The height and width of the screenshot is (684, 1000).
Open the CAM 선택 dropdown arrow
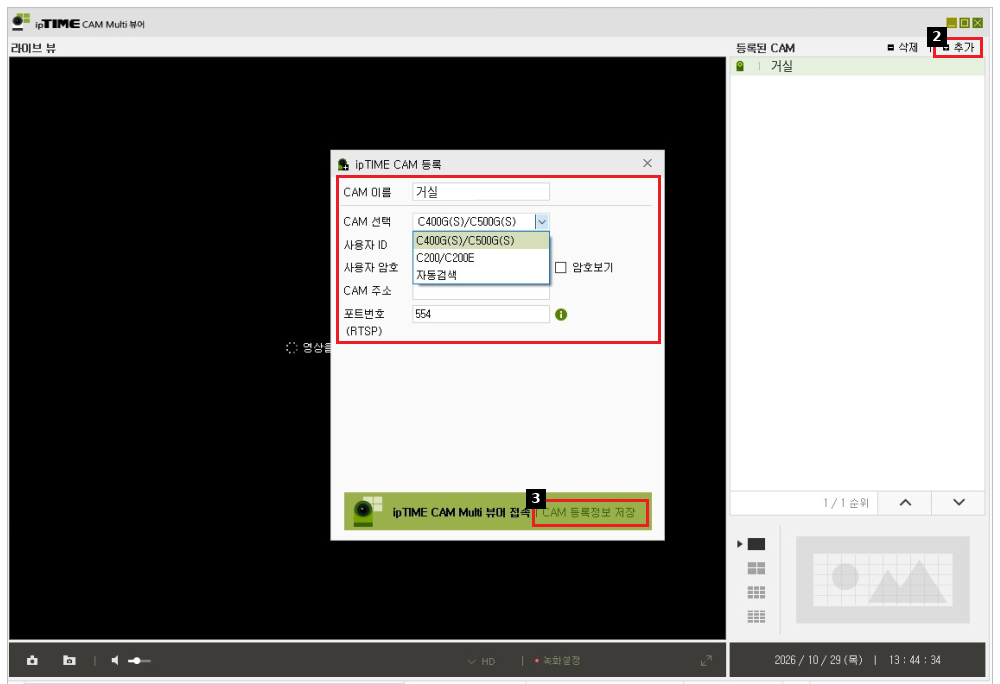tap(541, 222)
